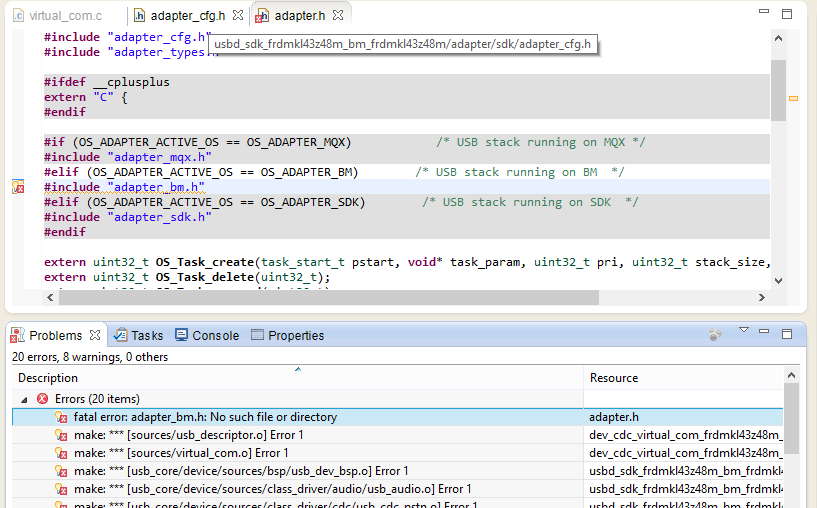Click the #include "adapter_mqx.h" code line
The height and width of the screenshot is (508, 817).
[128, 157]
